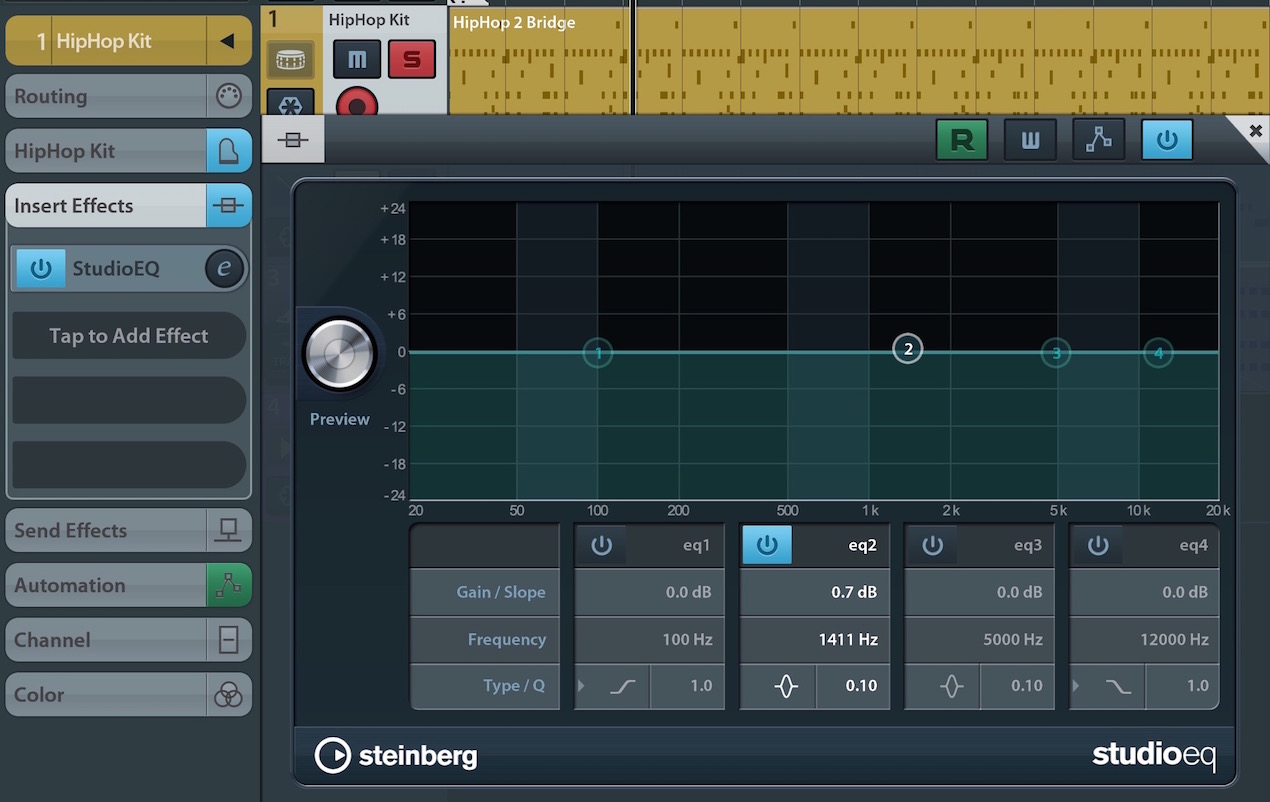Toggle the Write automation button

pos(1030,140)
